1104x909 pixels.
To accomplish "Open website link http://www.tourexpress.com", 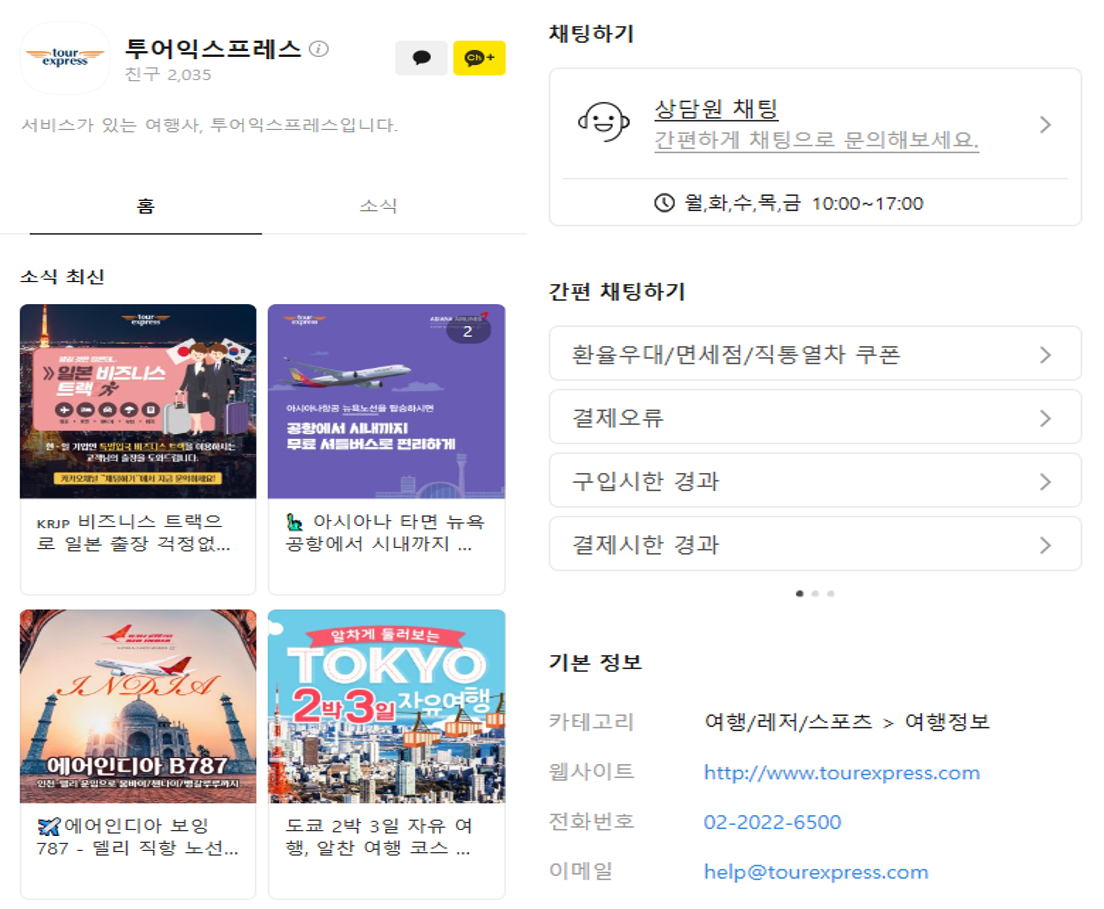I will coord(842,772).
